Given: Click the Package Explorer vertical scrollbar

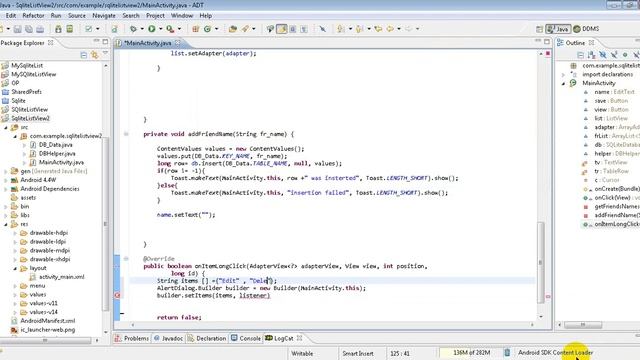Looking at the screenshot, I should [x=106, y=223].
